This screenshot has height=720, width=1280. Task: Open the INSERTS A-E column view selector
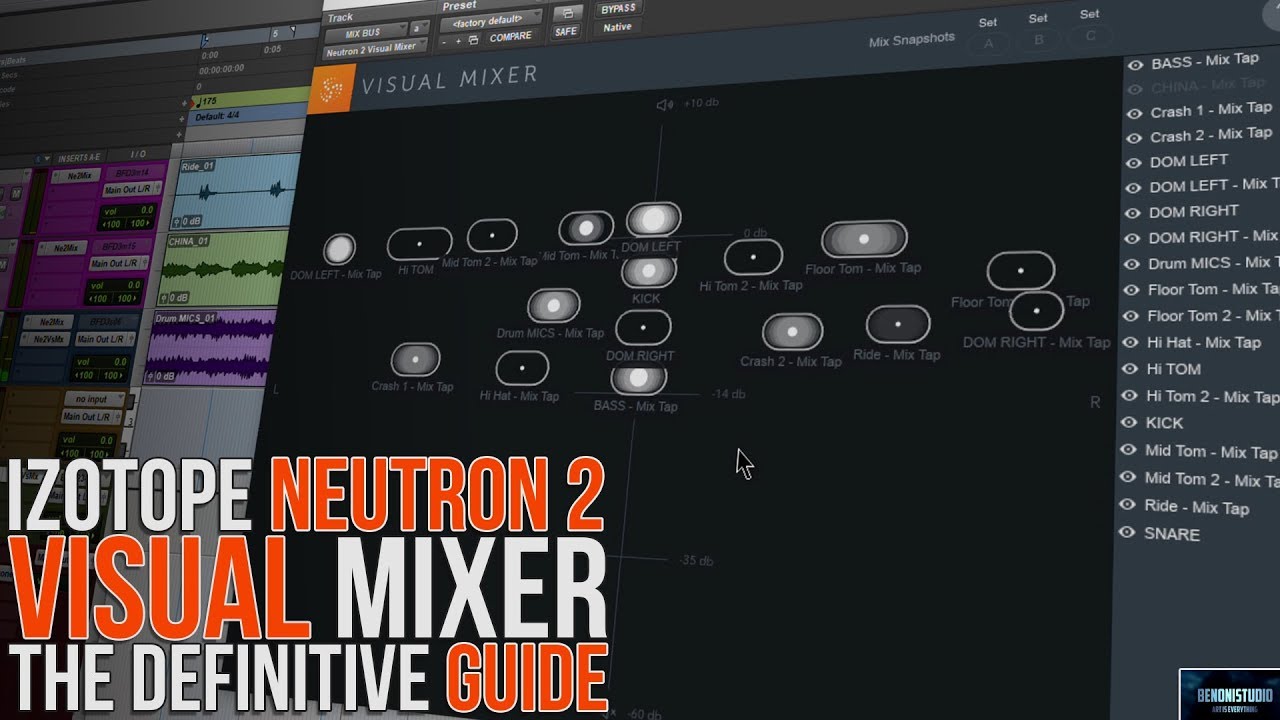(80, 157)
